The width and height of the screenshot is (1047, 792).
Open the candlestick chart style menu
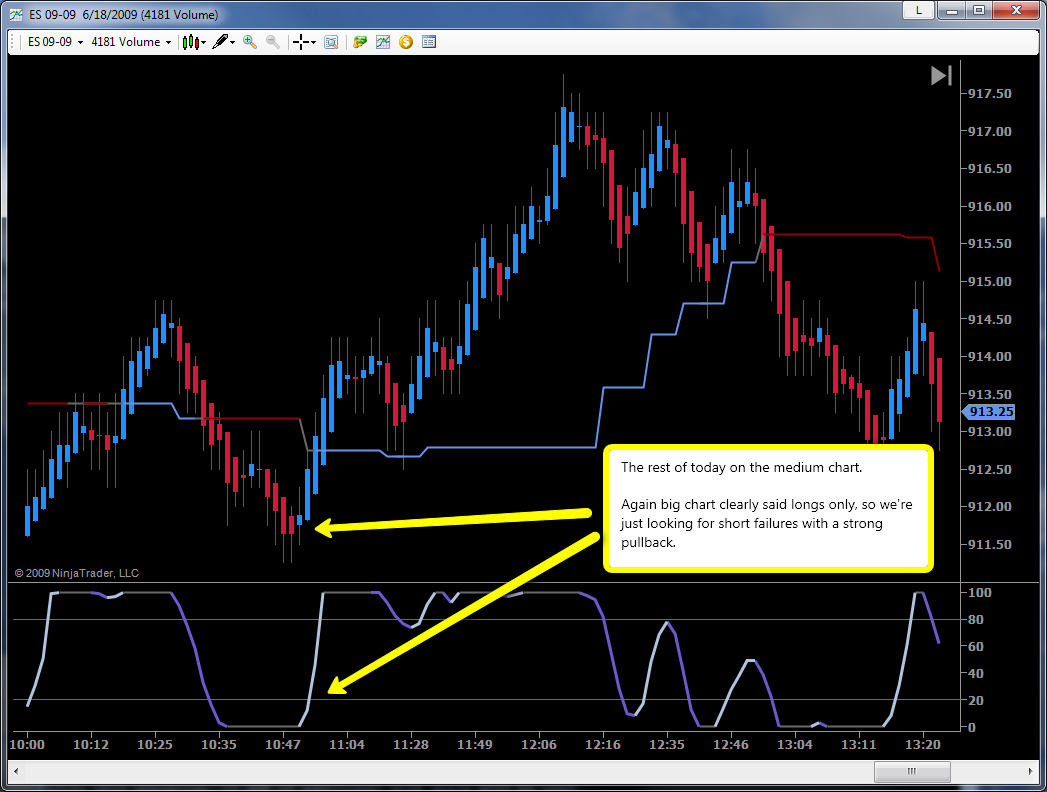(x=194, y=42)
